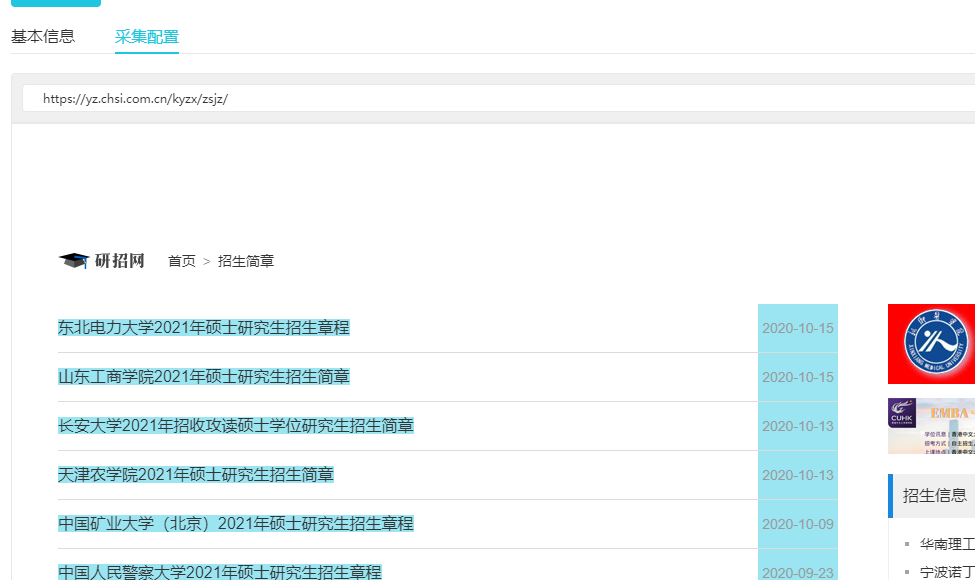Open 山东工商学院2021年硕士研究生招生简章
975x580 pixels.
pos(204,377)
